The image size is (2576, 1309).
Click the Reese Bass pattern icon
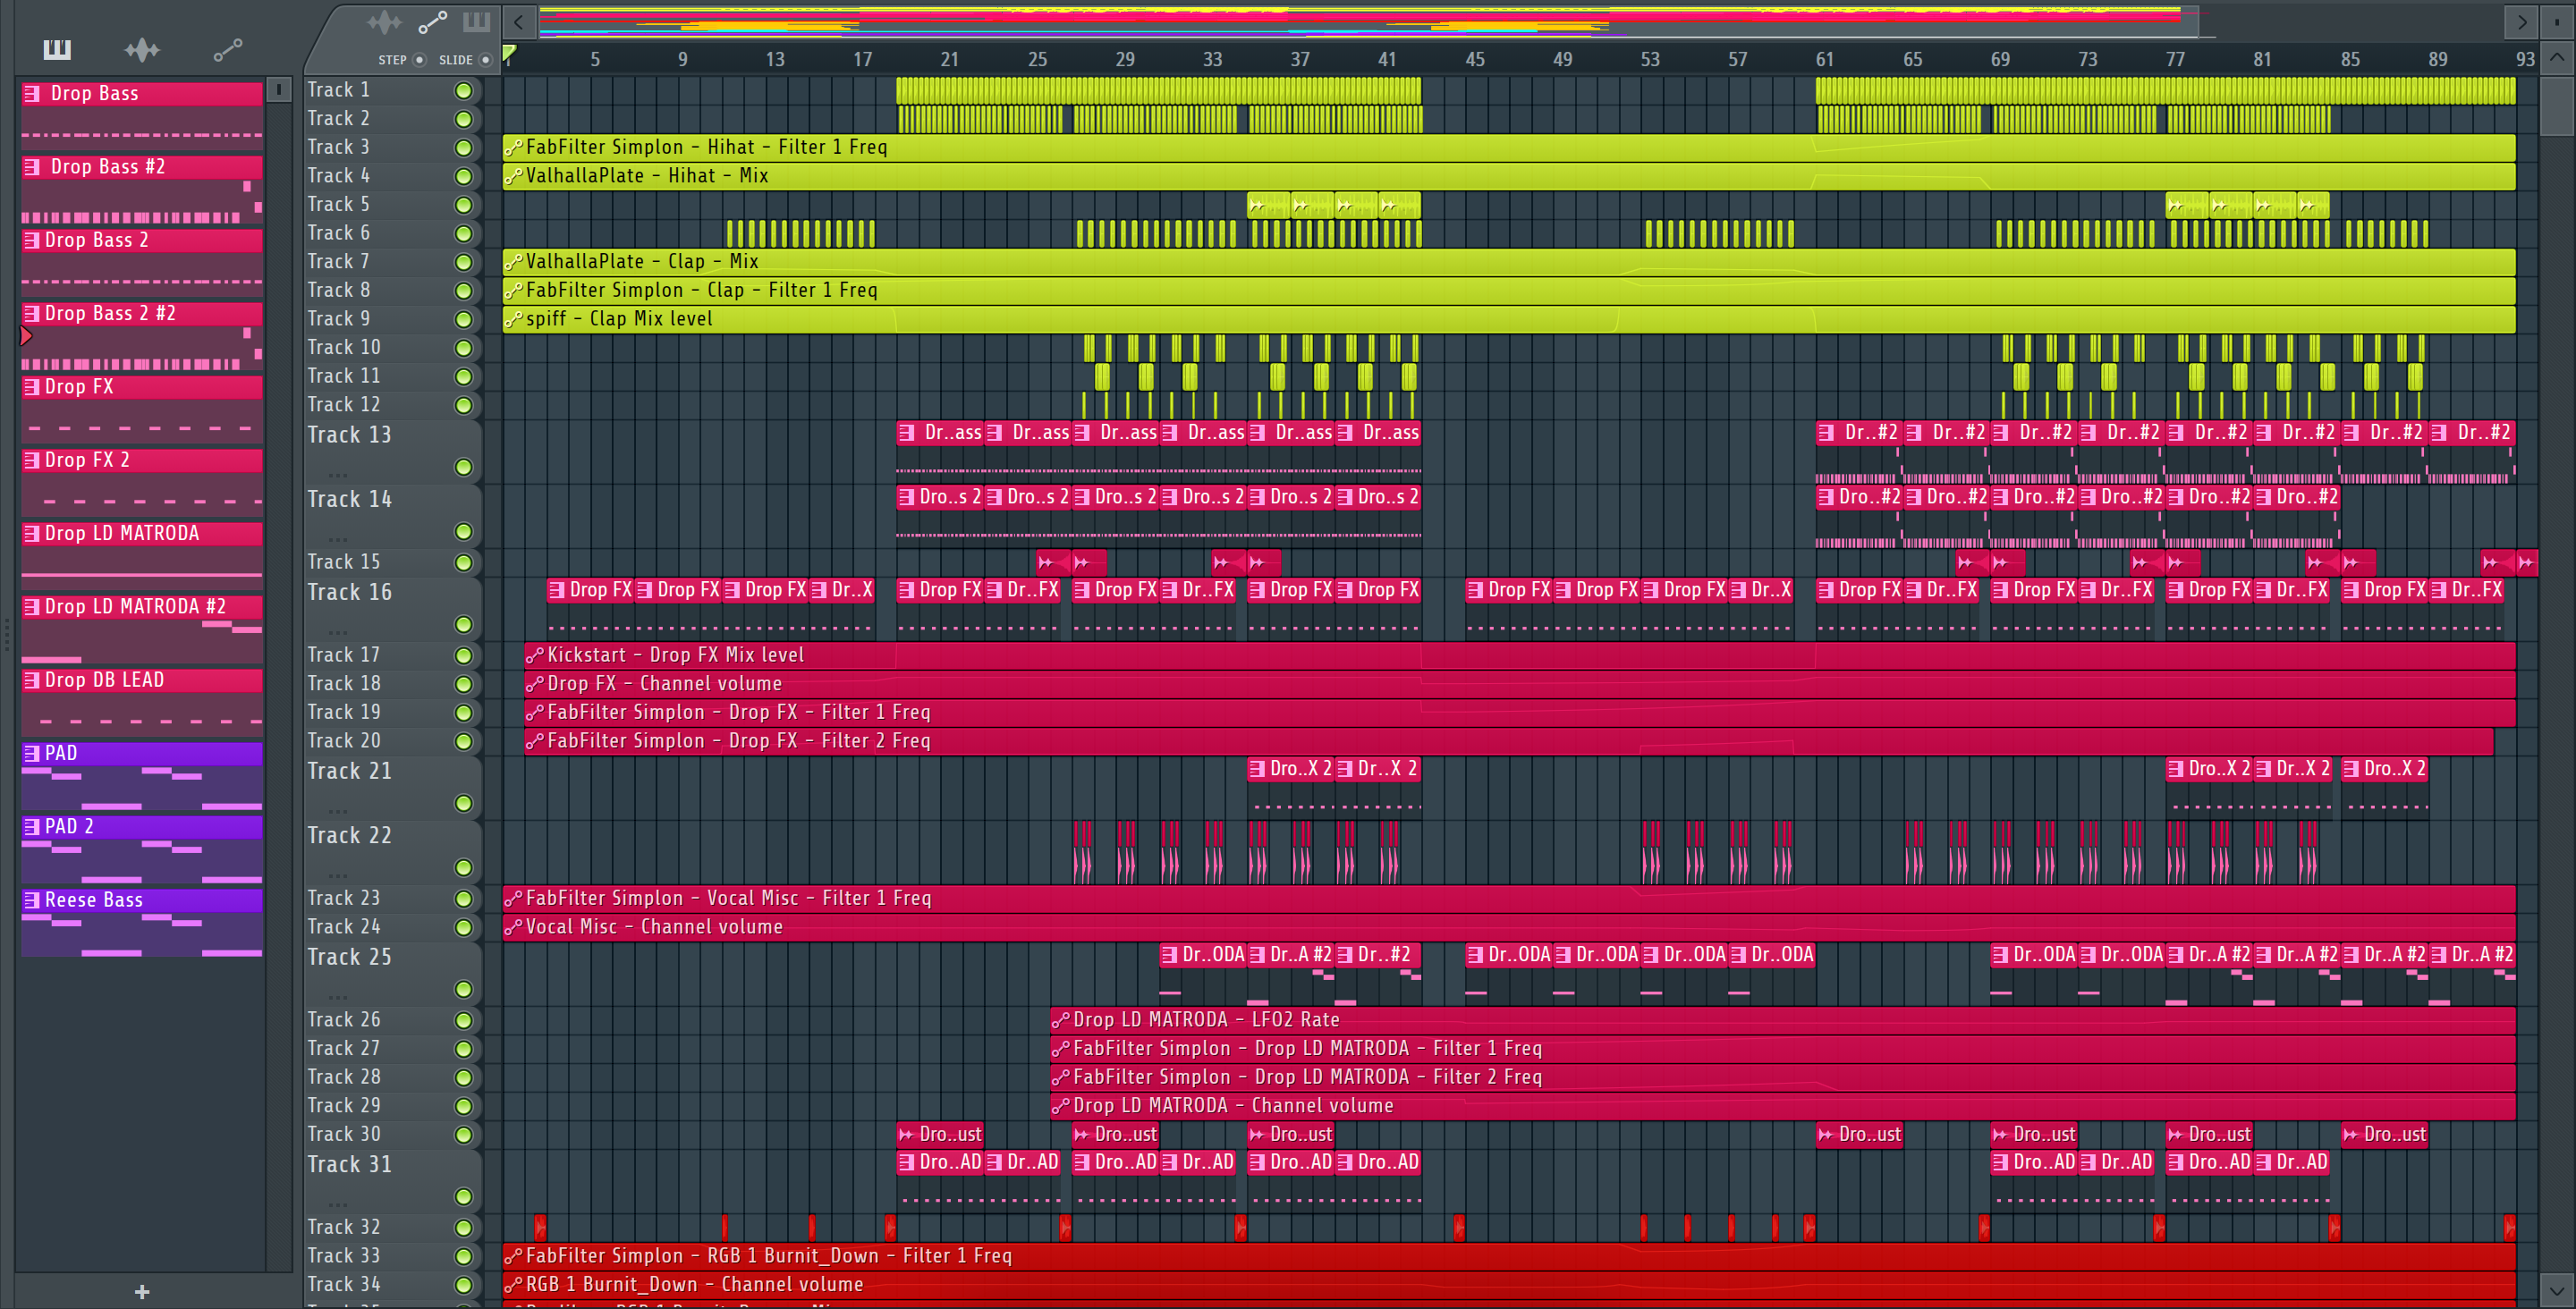33,900
